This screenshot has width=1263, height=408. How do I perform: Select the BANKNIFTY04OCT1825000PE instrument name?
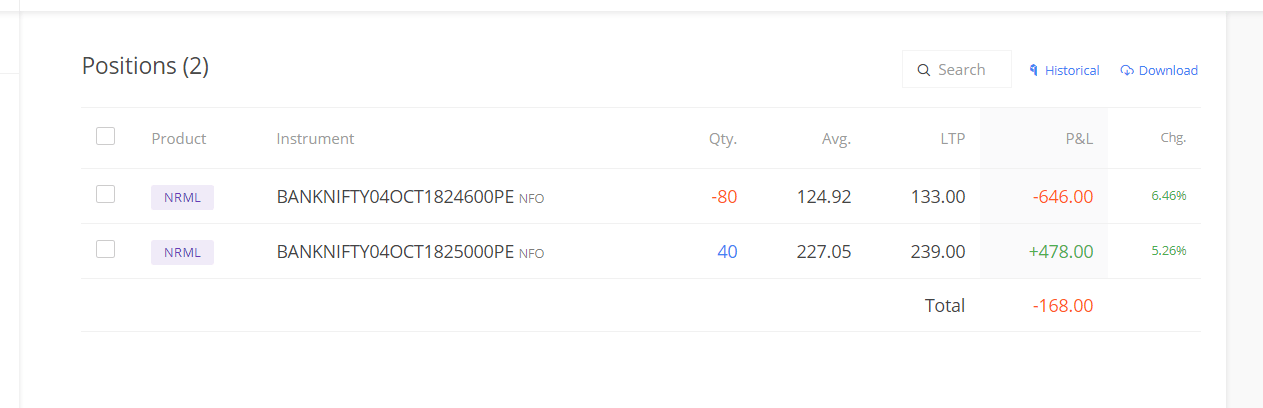tap(395, 252)
